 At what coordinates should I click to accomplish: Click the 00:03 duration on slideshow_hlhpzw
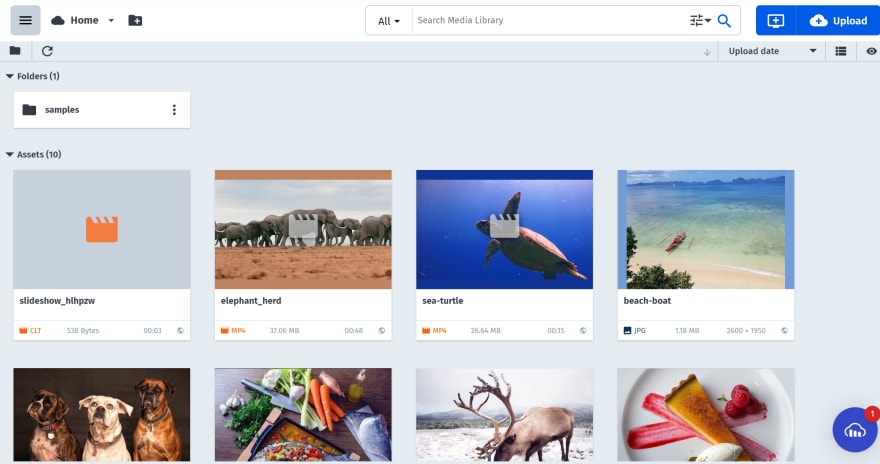(x=152, y=330)
